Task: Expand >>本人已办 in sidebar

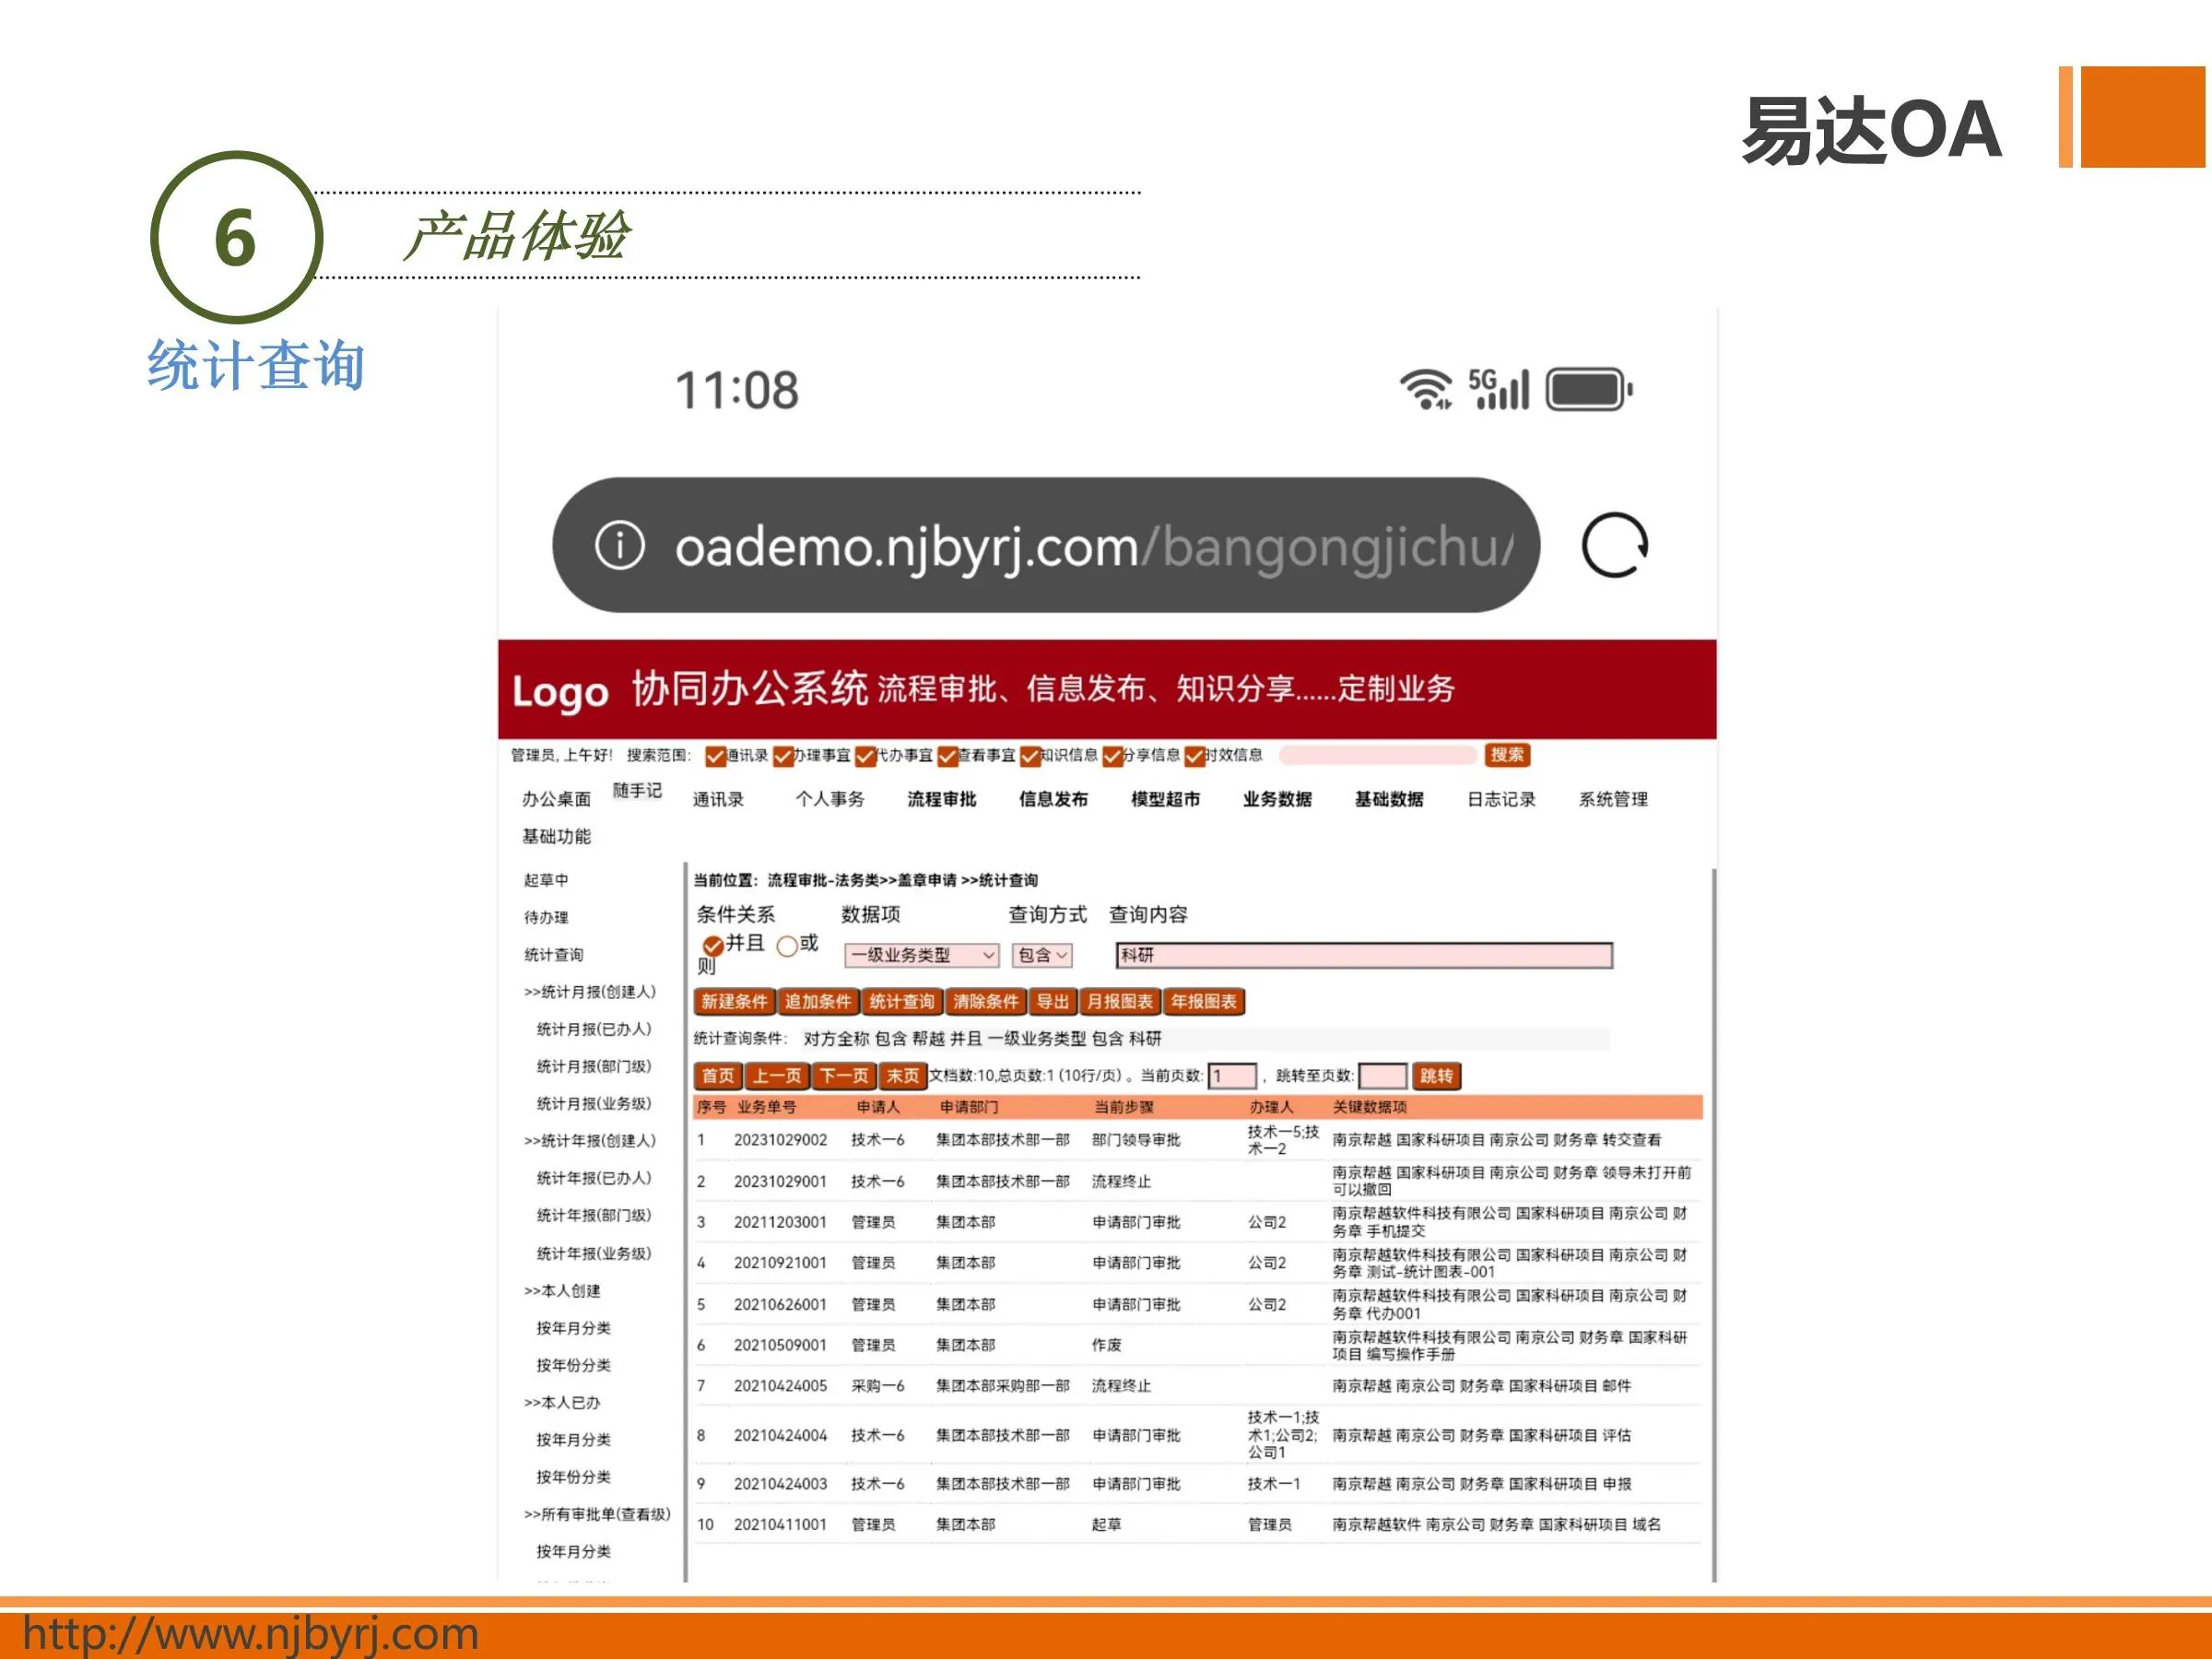Action: (562, 1403)
